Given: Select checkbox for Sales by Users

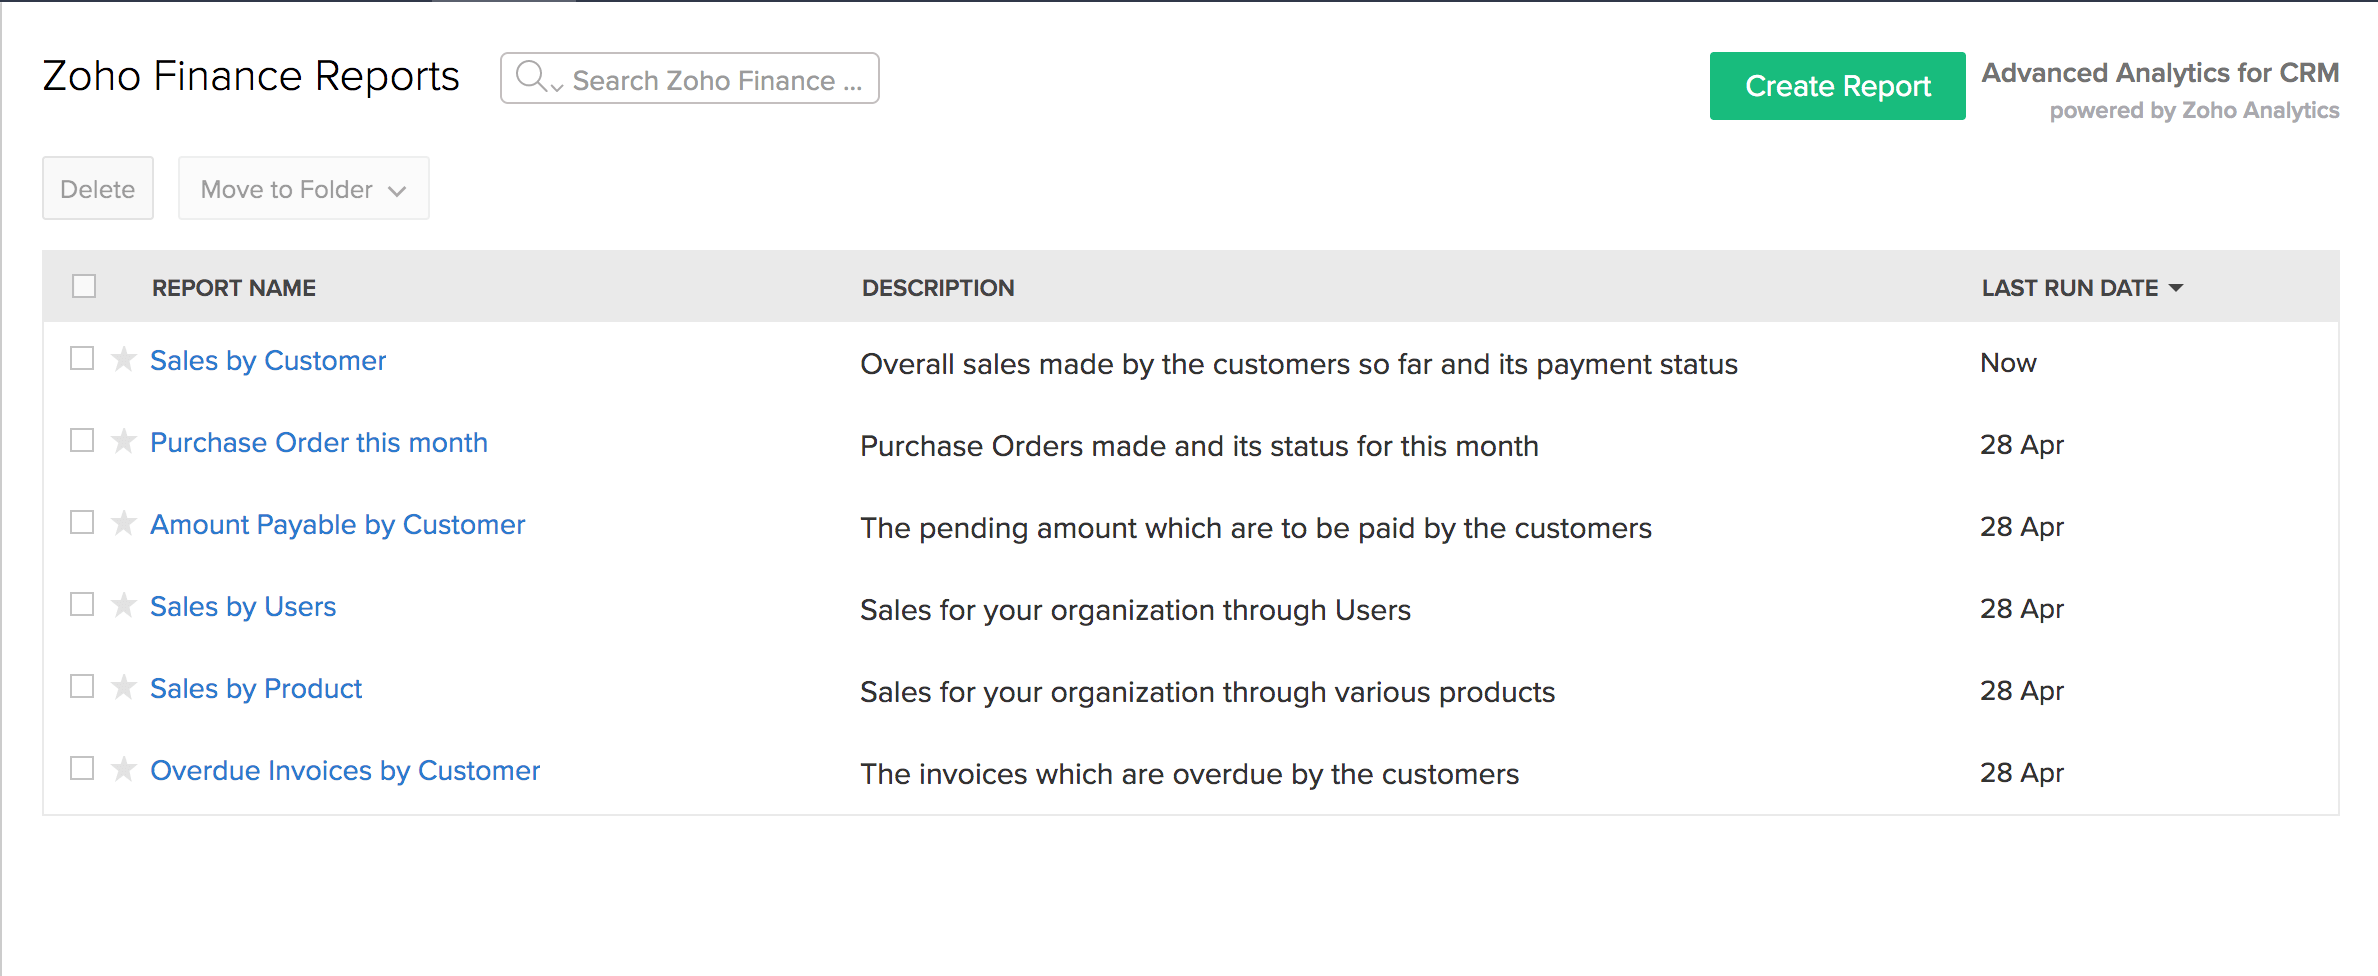Looking at the screenshot, I should pos(82,605).
